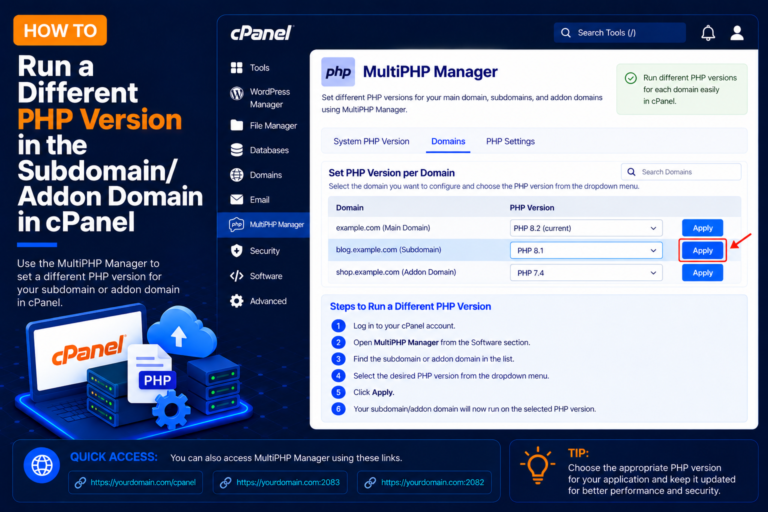Viewport: 768px width, 512px height.
Task: Click the Quick Access globe icon
Action: tap(42, 465)
